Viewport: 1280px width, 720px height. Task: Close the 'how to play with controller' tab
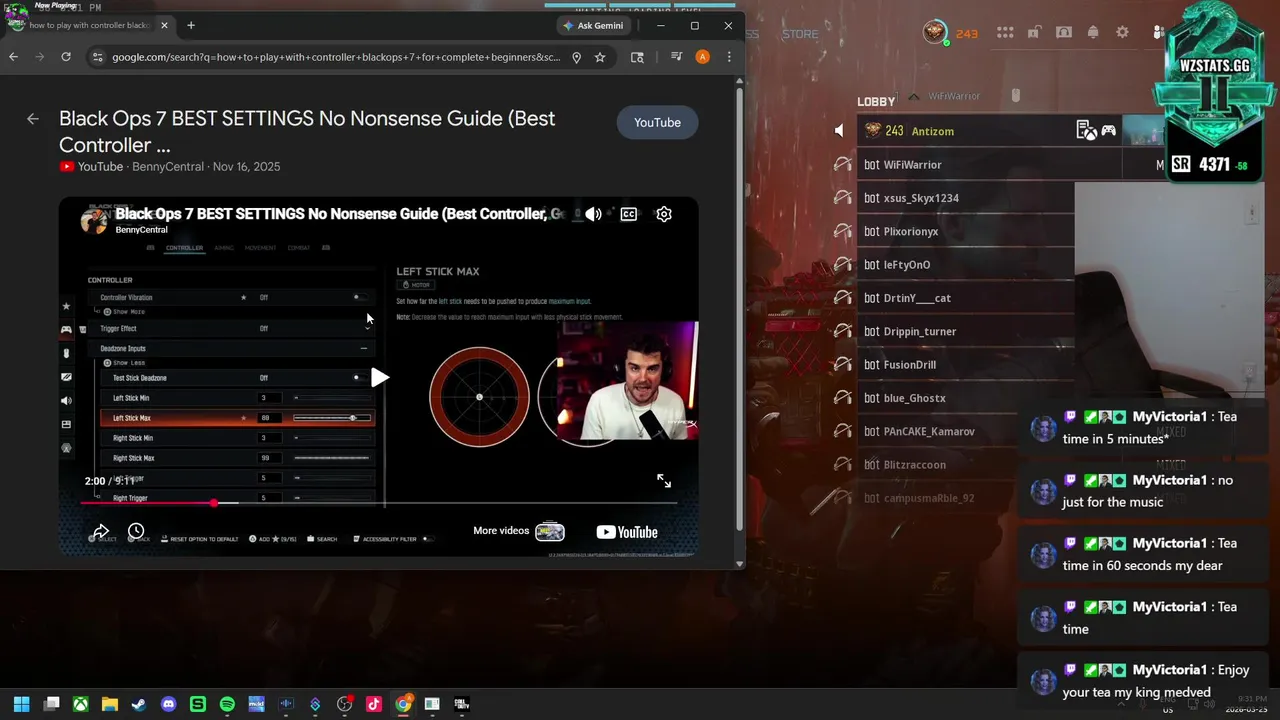pyautogui.click(x=165, y=25)
